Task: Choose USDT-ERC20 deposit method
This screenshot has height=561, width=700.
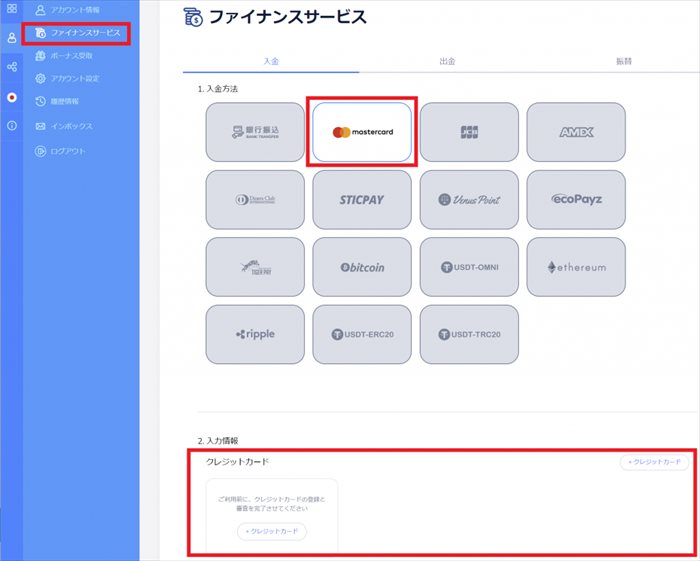Action: coord(362,334)
